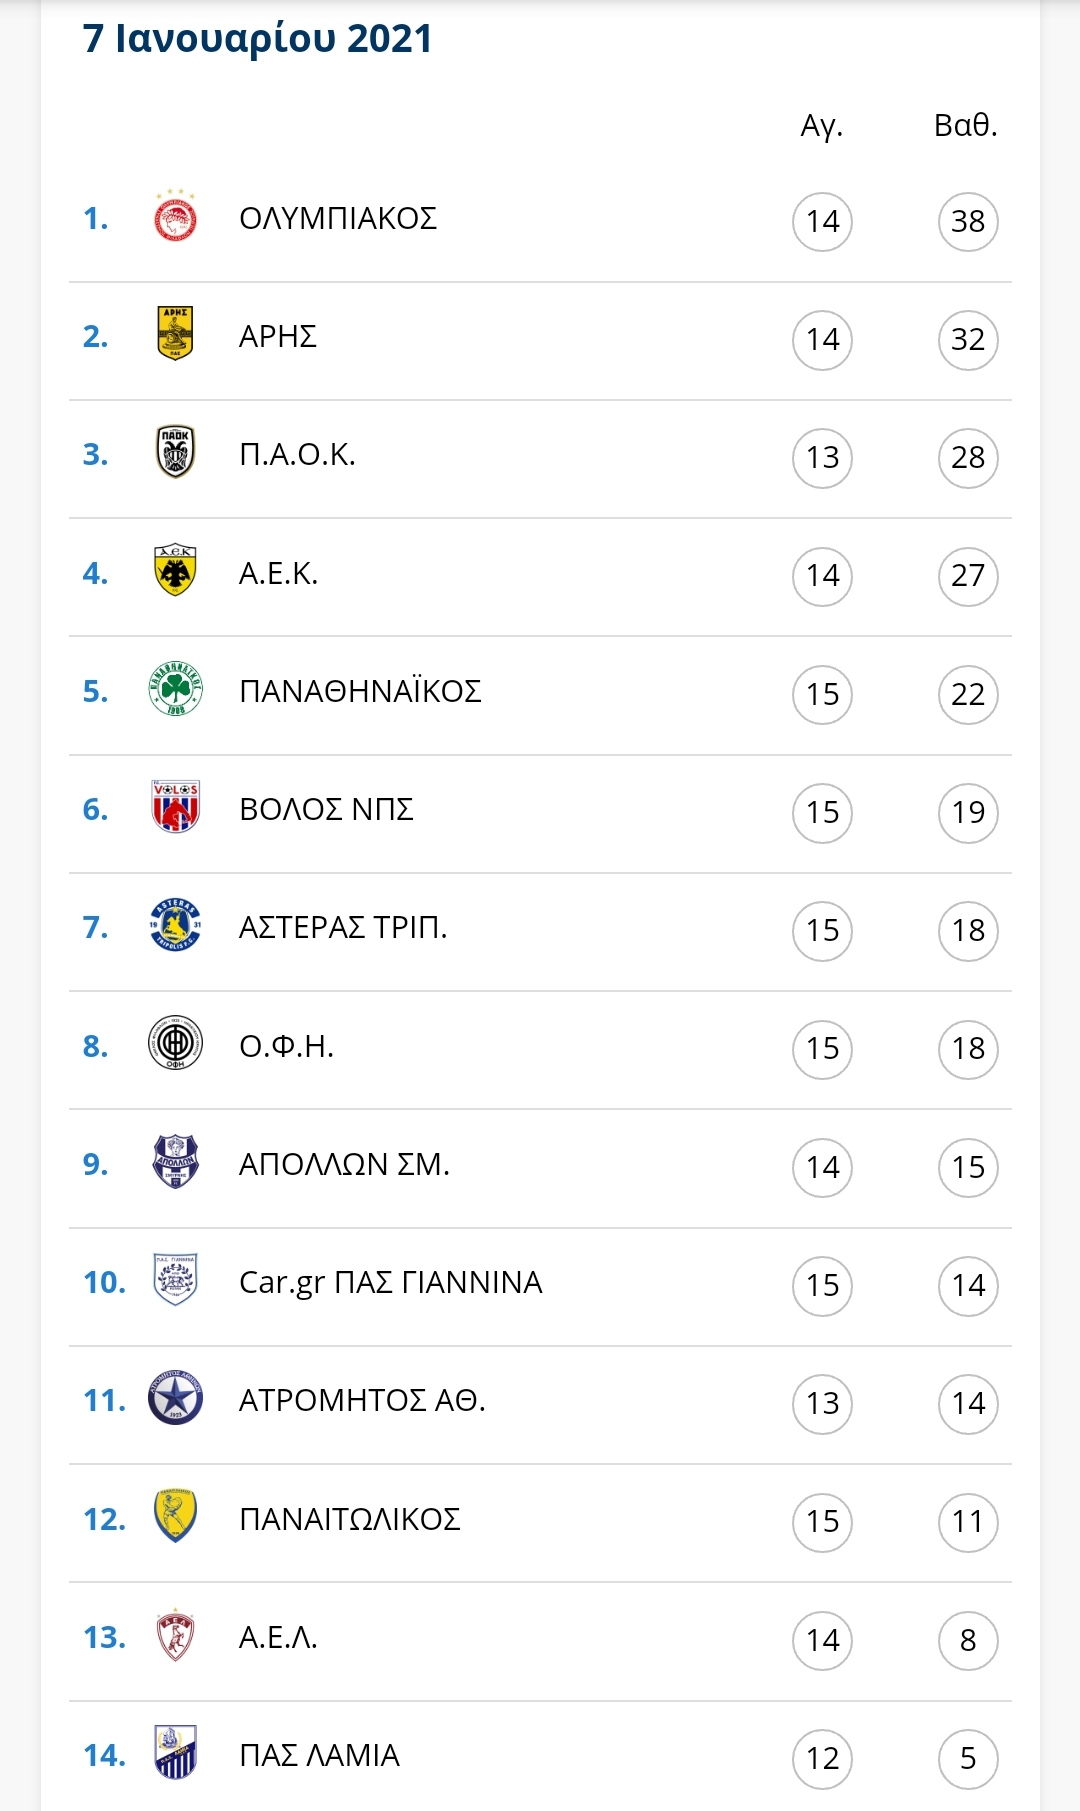Click the Aris yellow shield logo

click(x=175, y=334)
